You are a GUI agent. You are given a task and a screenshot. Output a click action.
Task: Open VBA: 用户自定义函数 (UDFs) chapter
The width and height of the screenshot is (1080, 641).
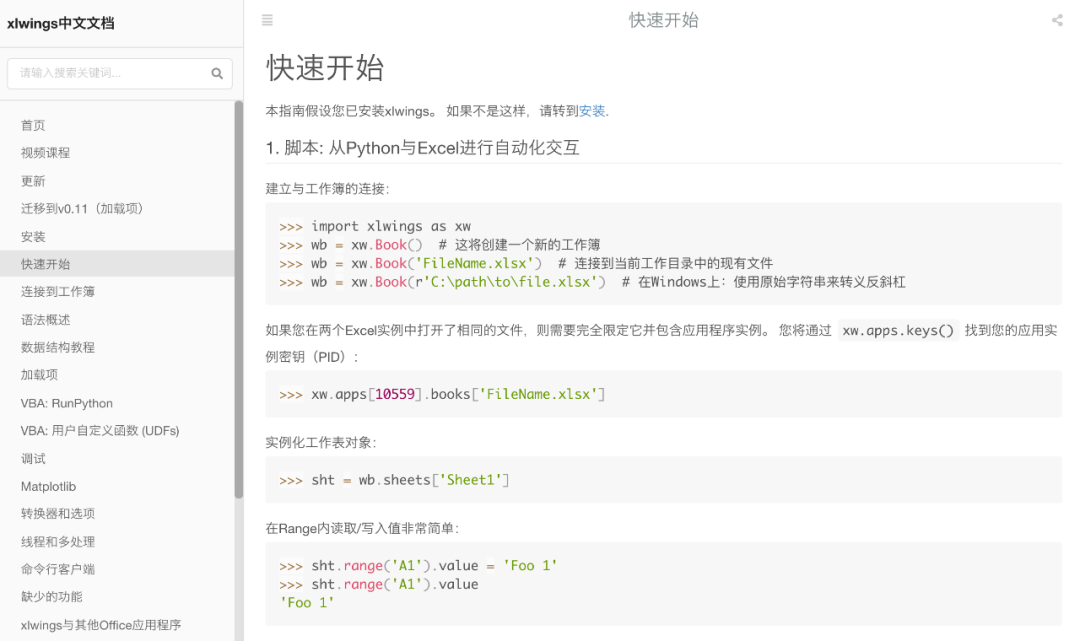click(x=100, y=431)
